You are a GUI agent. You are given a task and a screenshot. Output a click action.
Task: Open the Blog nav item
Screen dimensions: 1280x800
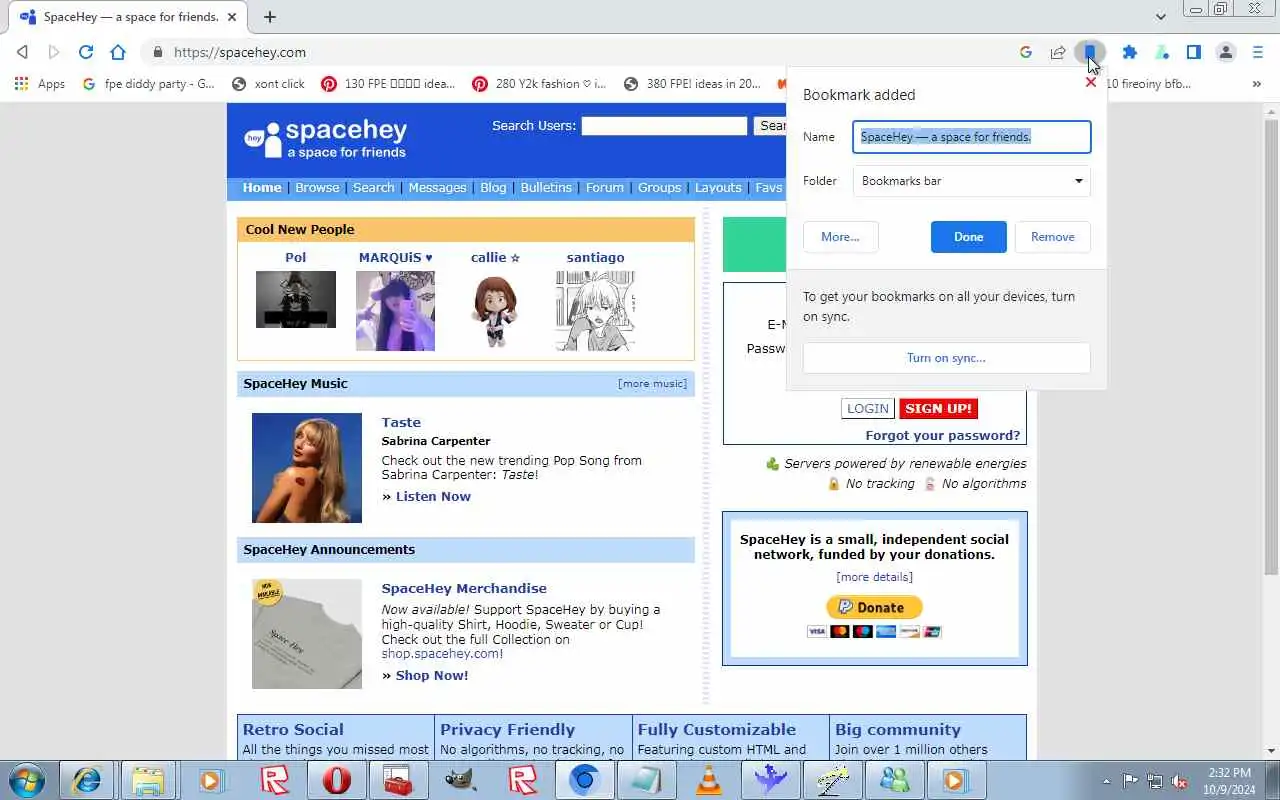[493, 187]
